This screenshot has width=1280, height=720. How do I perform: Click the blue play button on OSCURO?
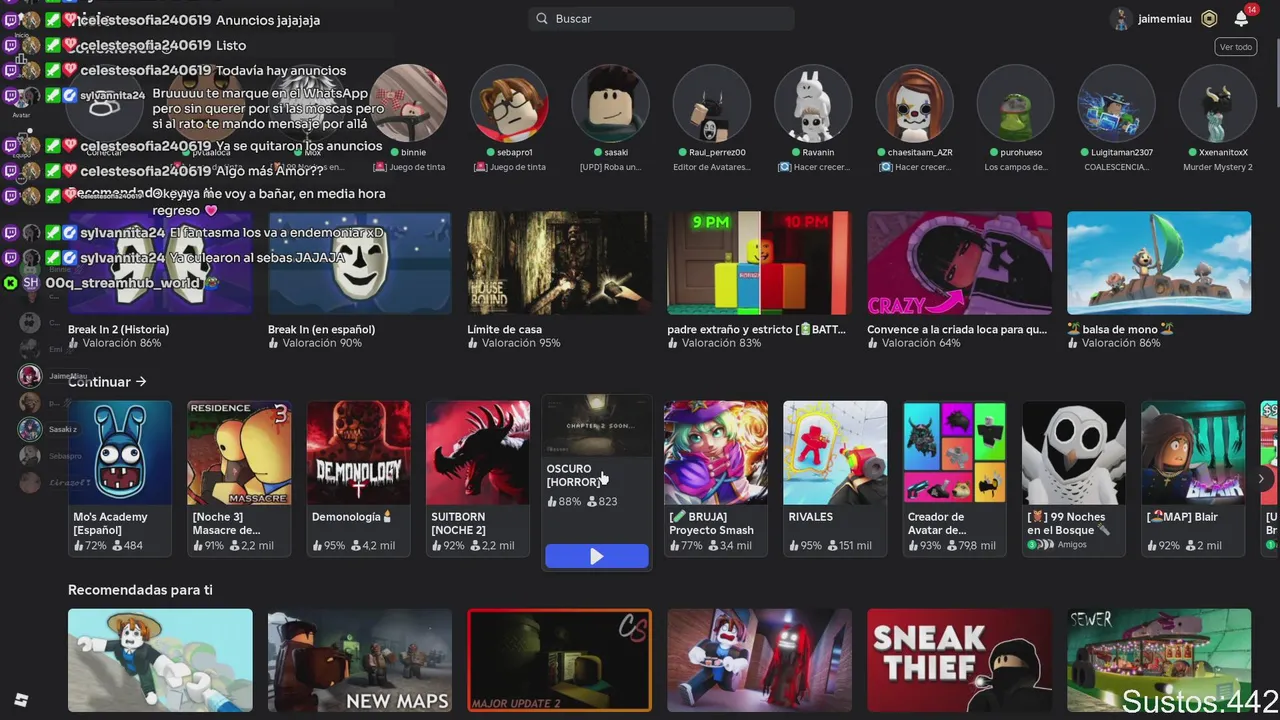click(x=597, y=556)
